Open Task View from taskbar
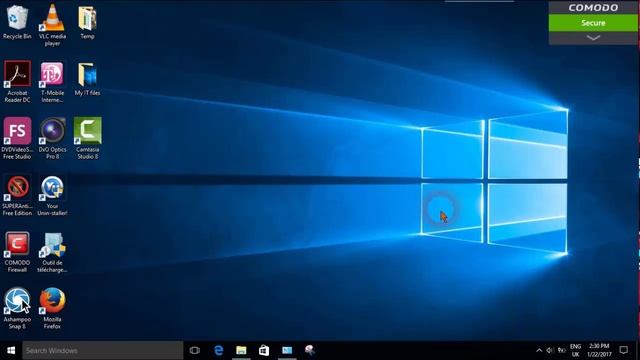Image resolution: width=640 pixels, height=360 pixels. pos(195,350)
